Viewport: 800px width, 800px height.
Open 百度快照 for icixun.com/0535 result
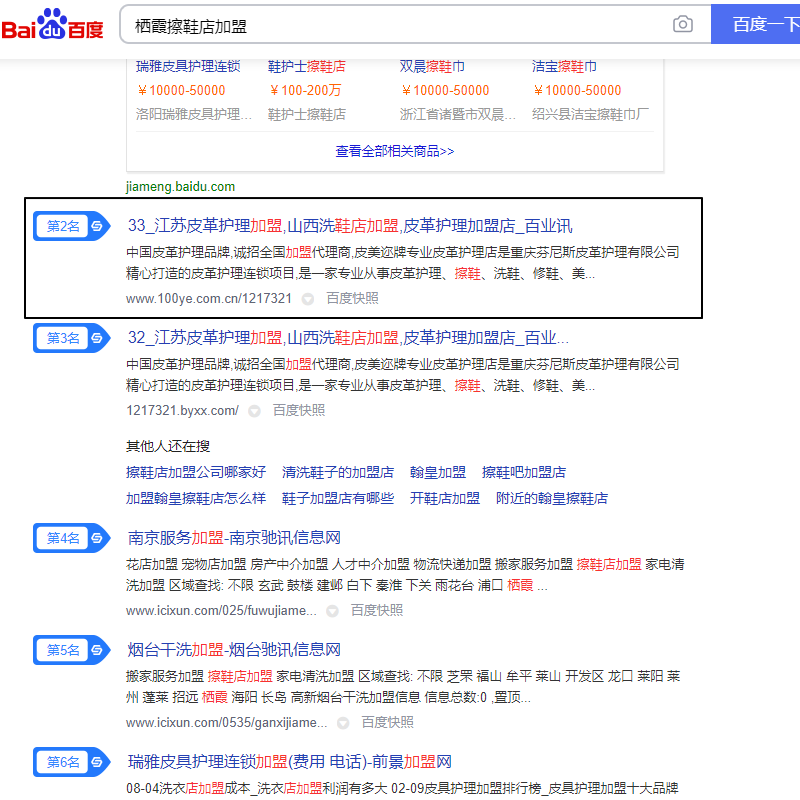point(388,723)
